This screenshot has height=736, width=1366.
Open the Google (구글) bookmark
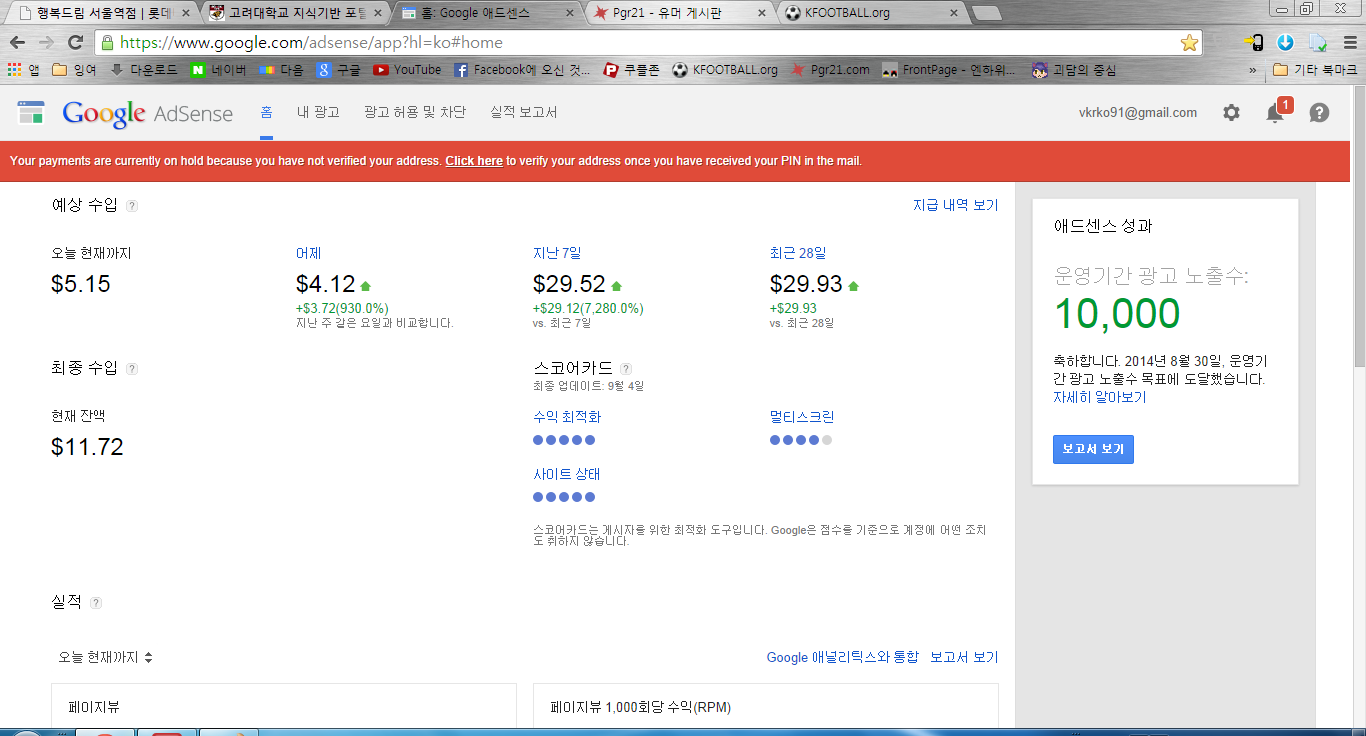[338, 70]
